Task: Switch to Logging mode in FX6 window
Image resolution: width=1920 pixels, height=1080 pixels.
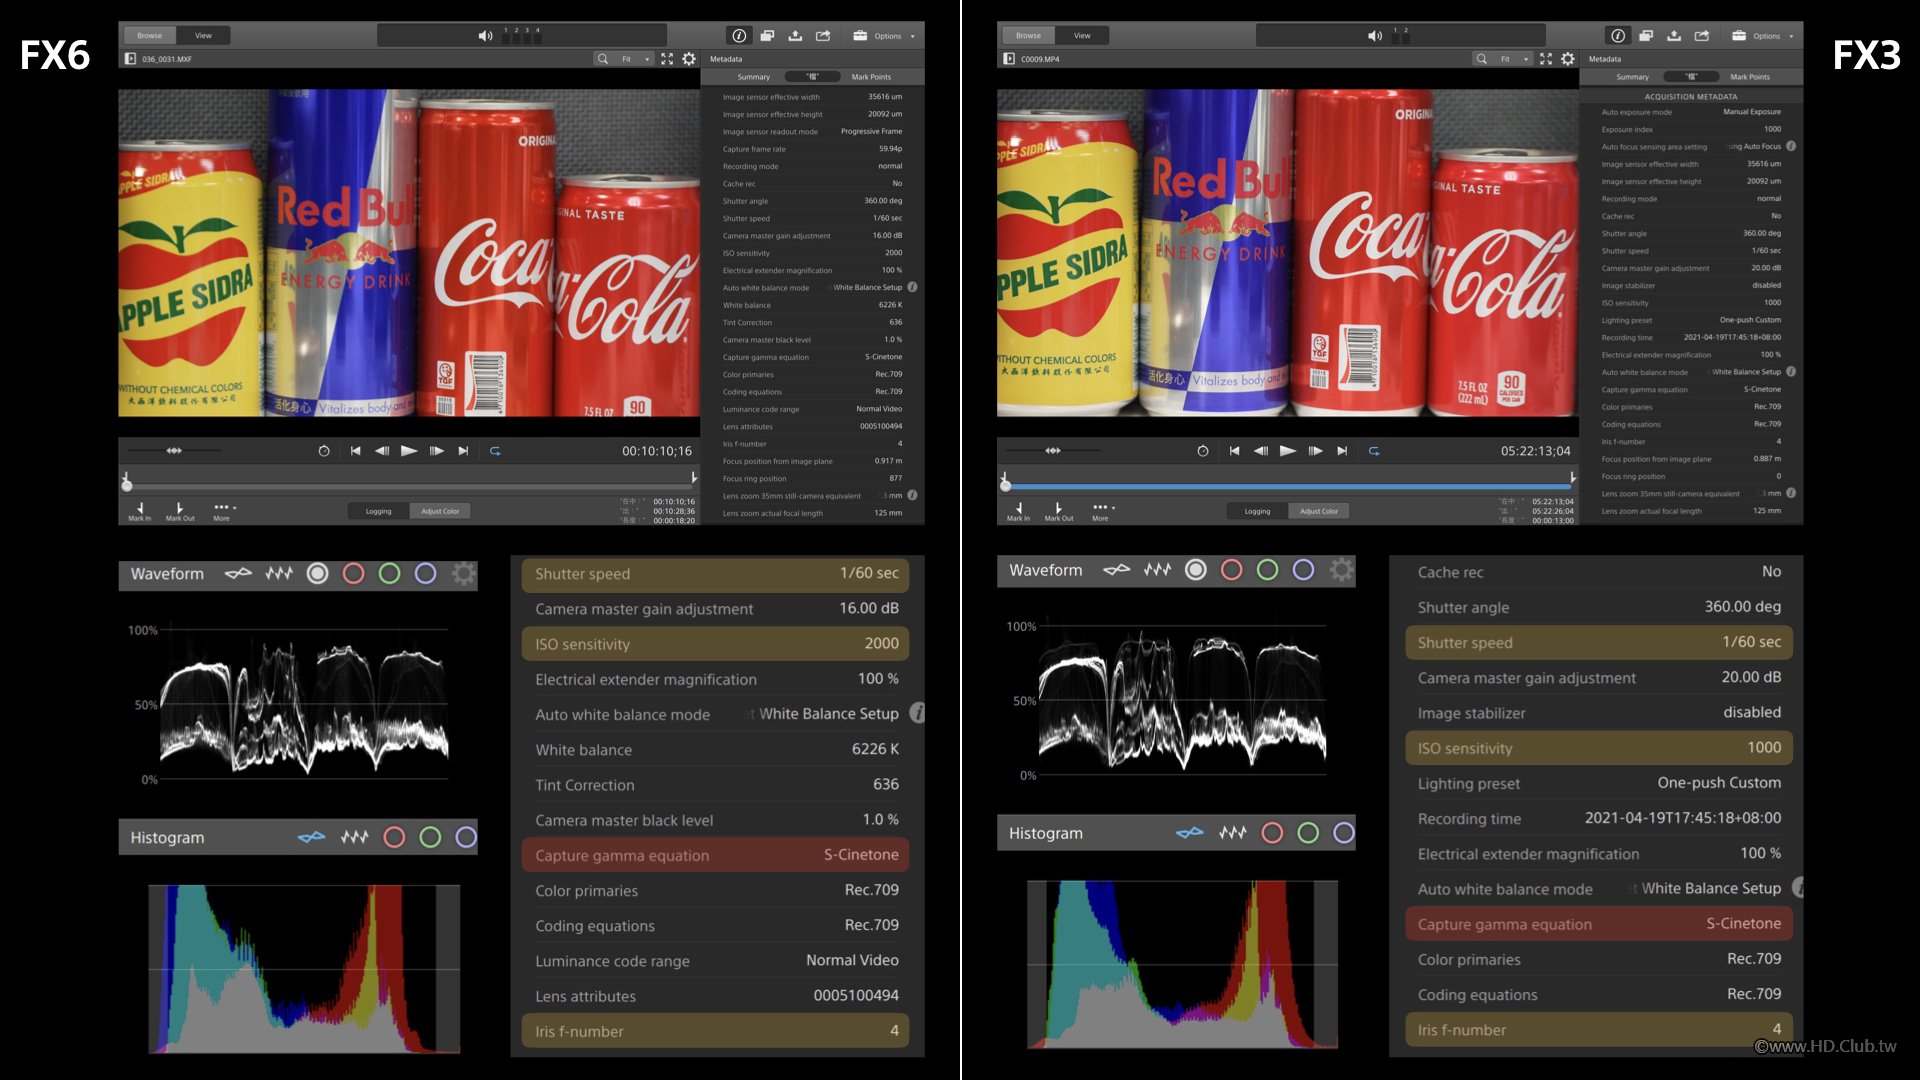Action: 379,511
